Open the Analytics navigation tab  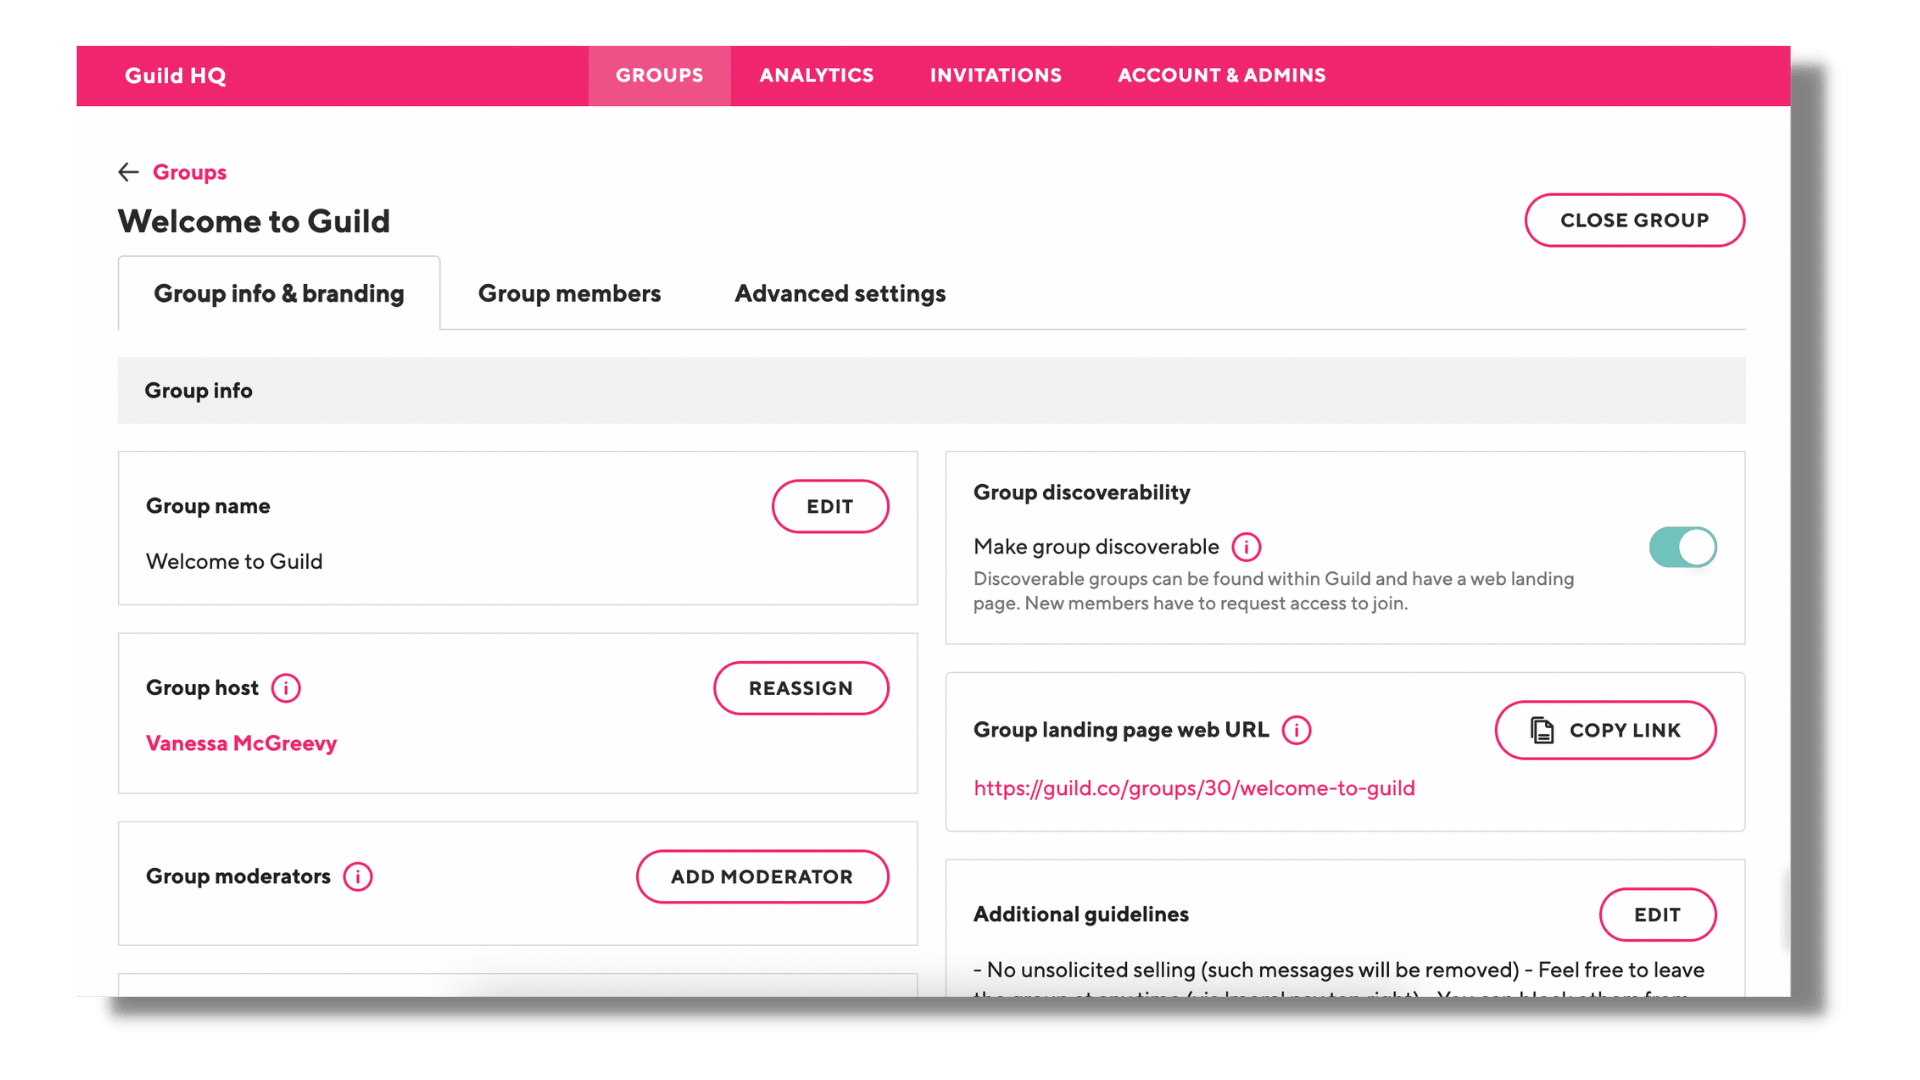(x=816, y=76)
